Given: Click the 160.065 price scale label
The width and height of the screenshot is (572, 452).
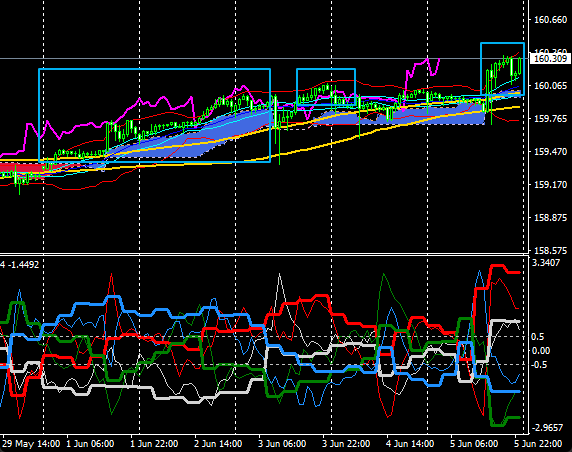Looking at the screenshot, I should (x=550, y=86).
